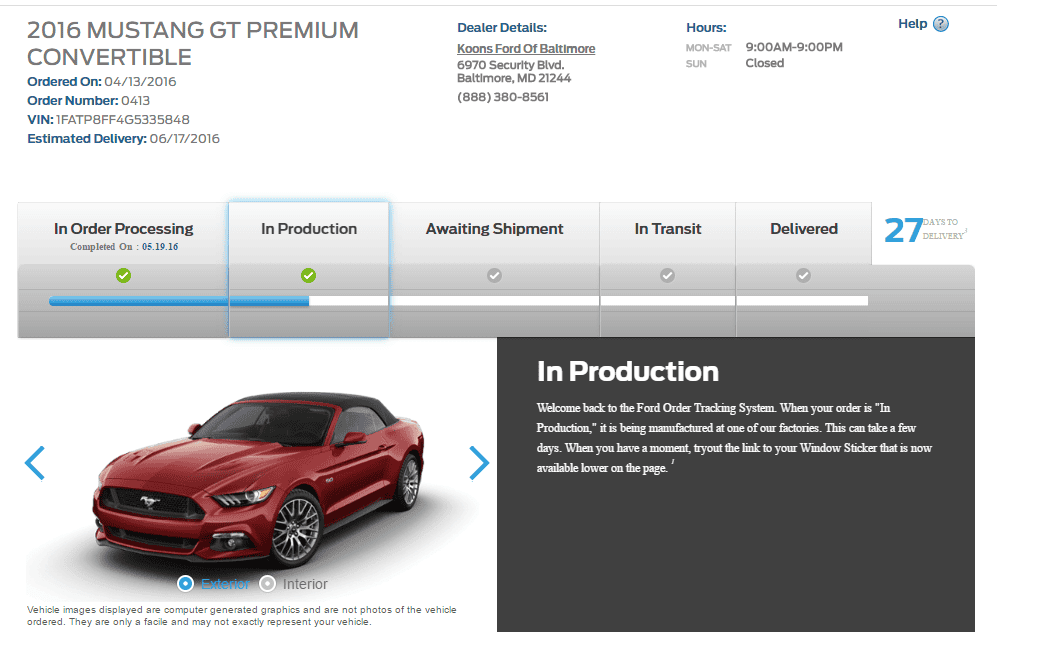Image resolution: width=1047 pixels, height=660 pixels.
Task: Select the Interior view radio button
Action: (x=268, y=584)
